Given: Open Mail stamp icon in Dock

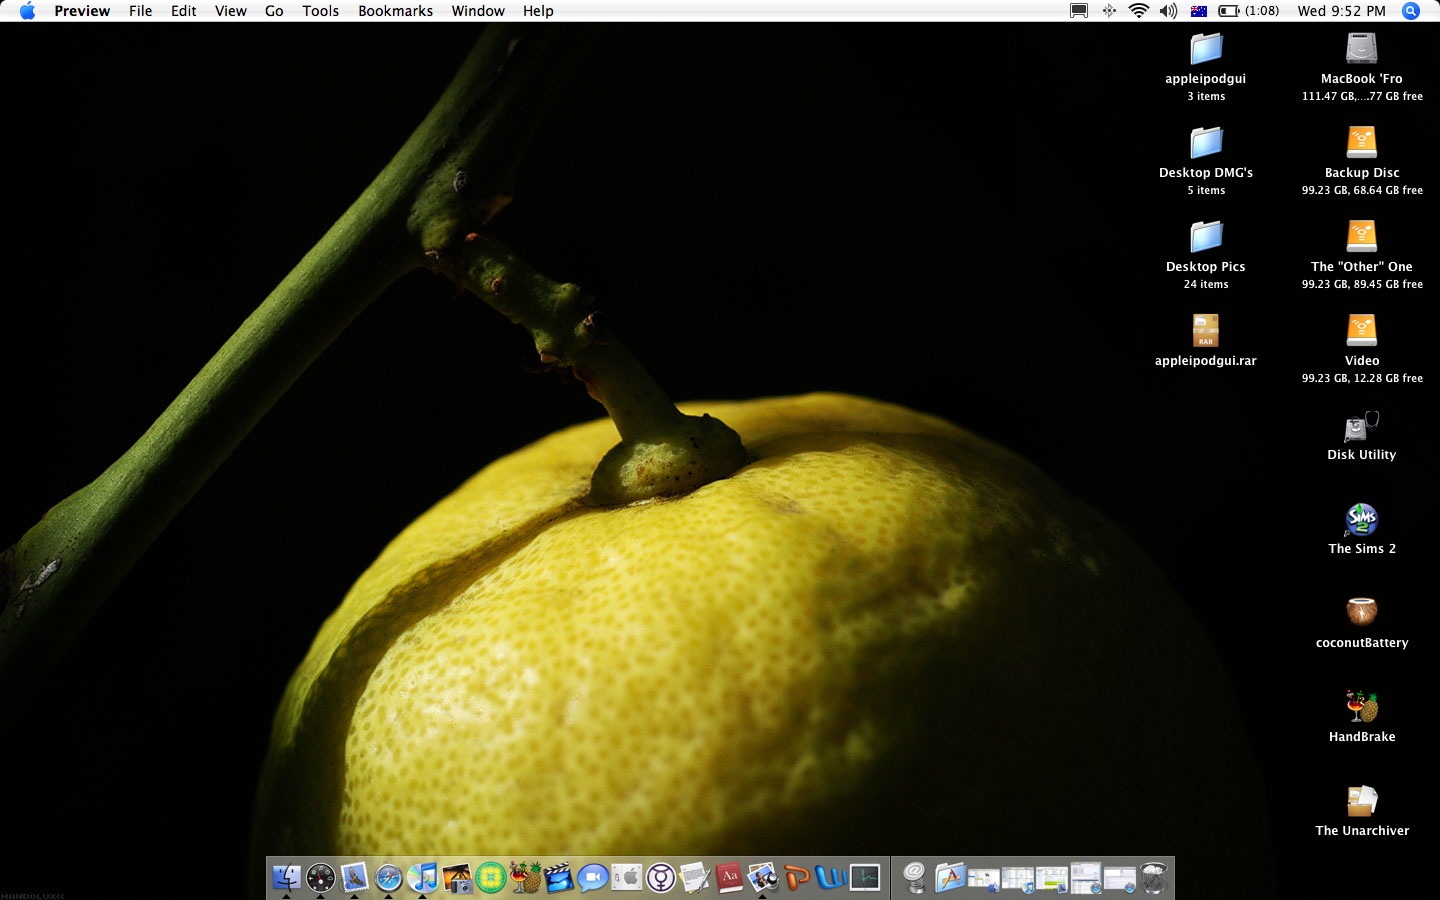Looking at the screenshot, I should pos(355,878).
